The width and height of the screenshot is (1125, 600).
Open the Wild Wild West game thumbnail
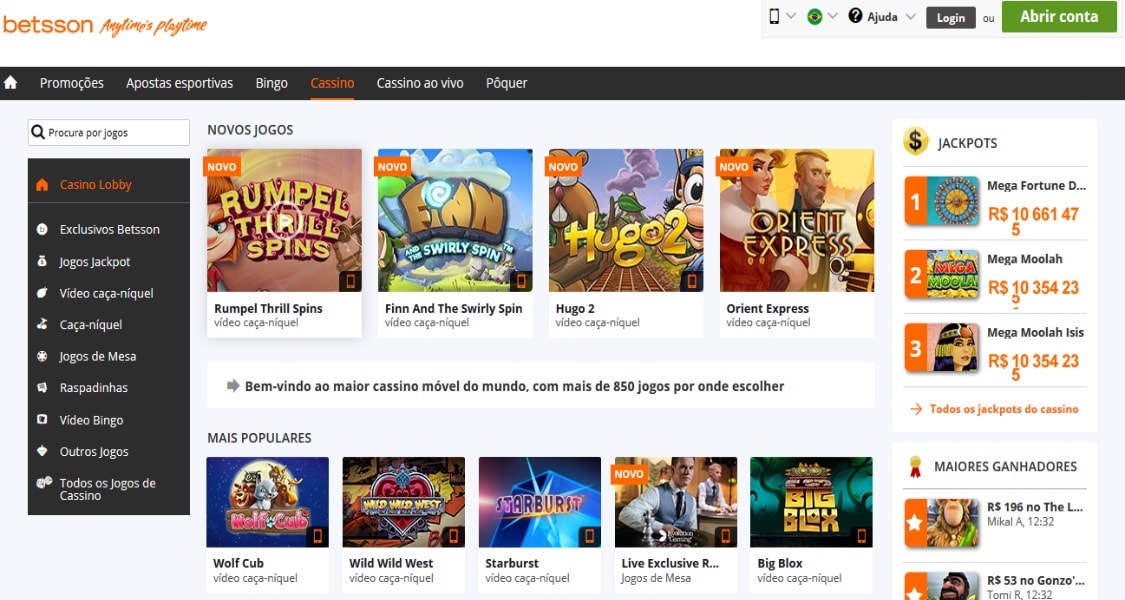click(403, 502)
